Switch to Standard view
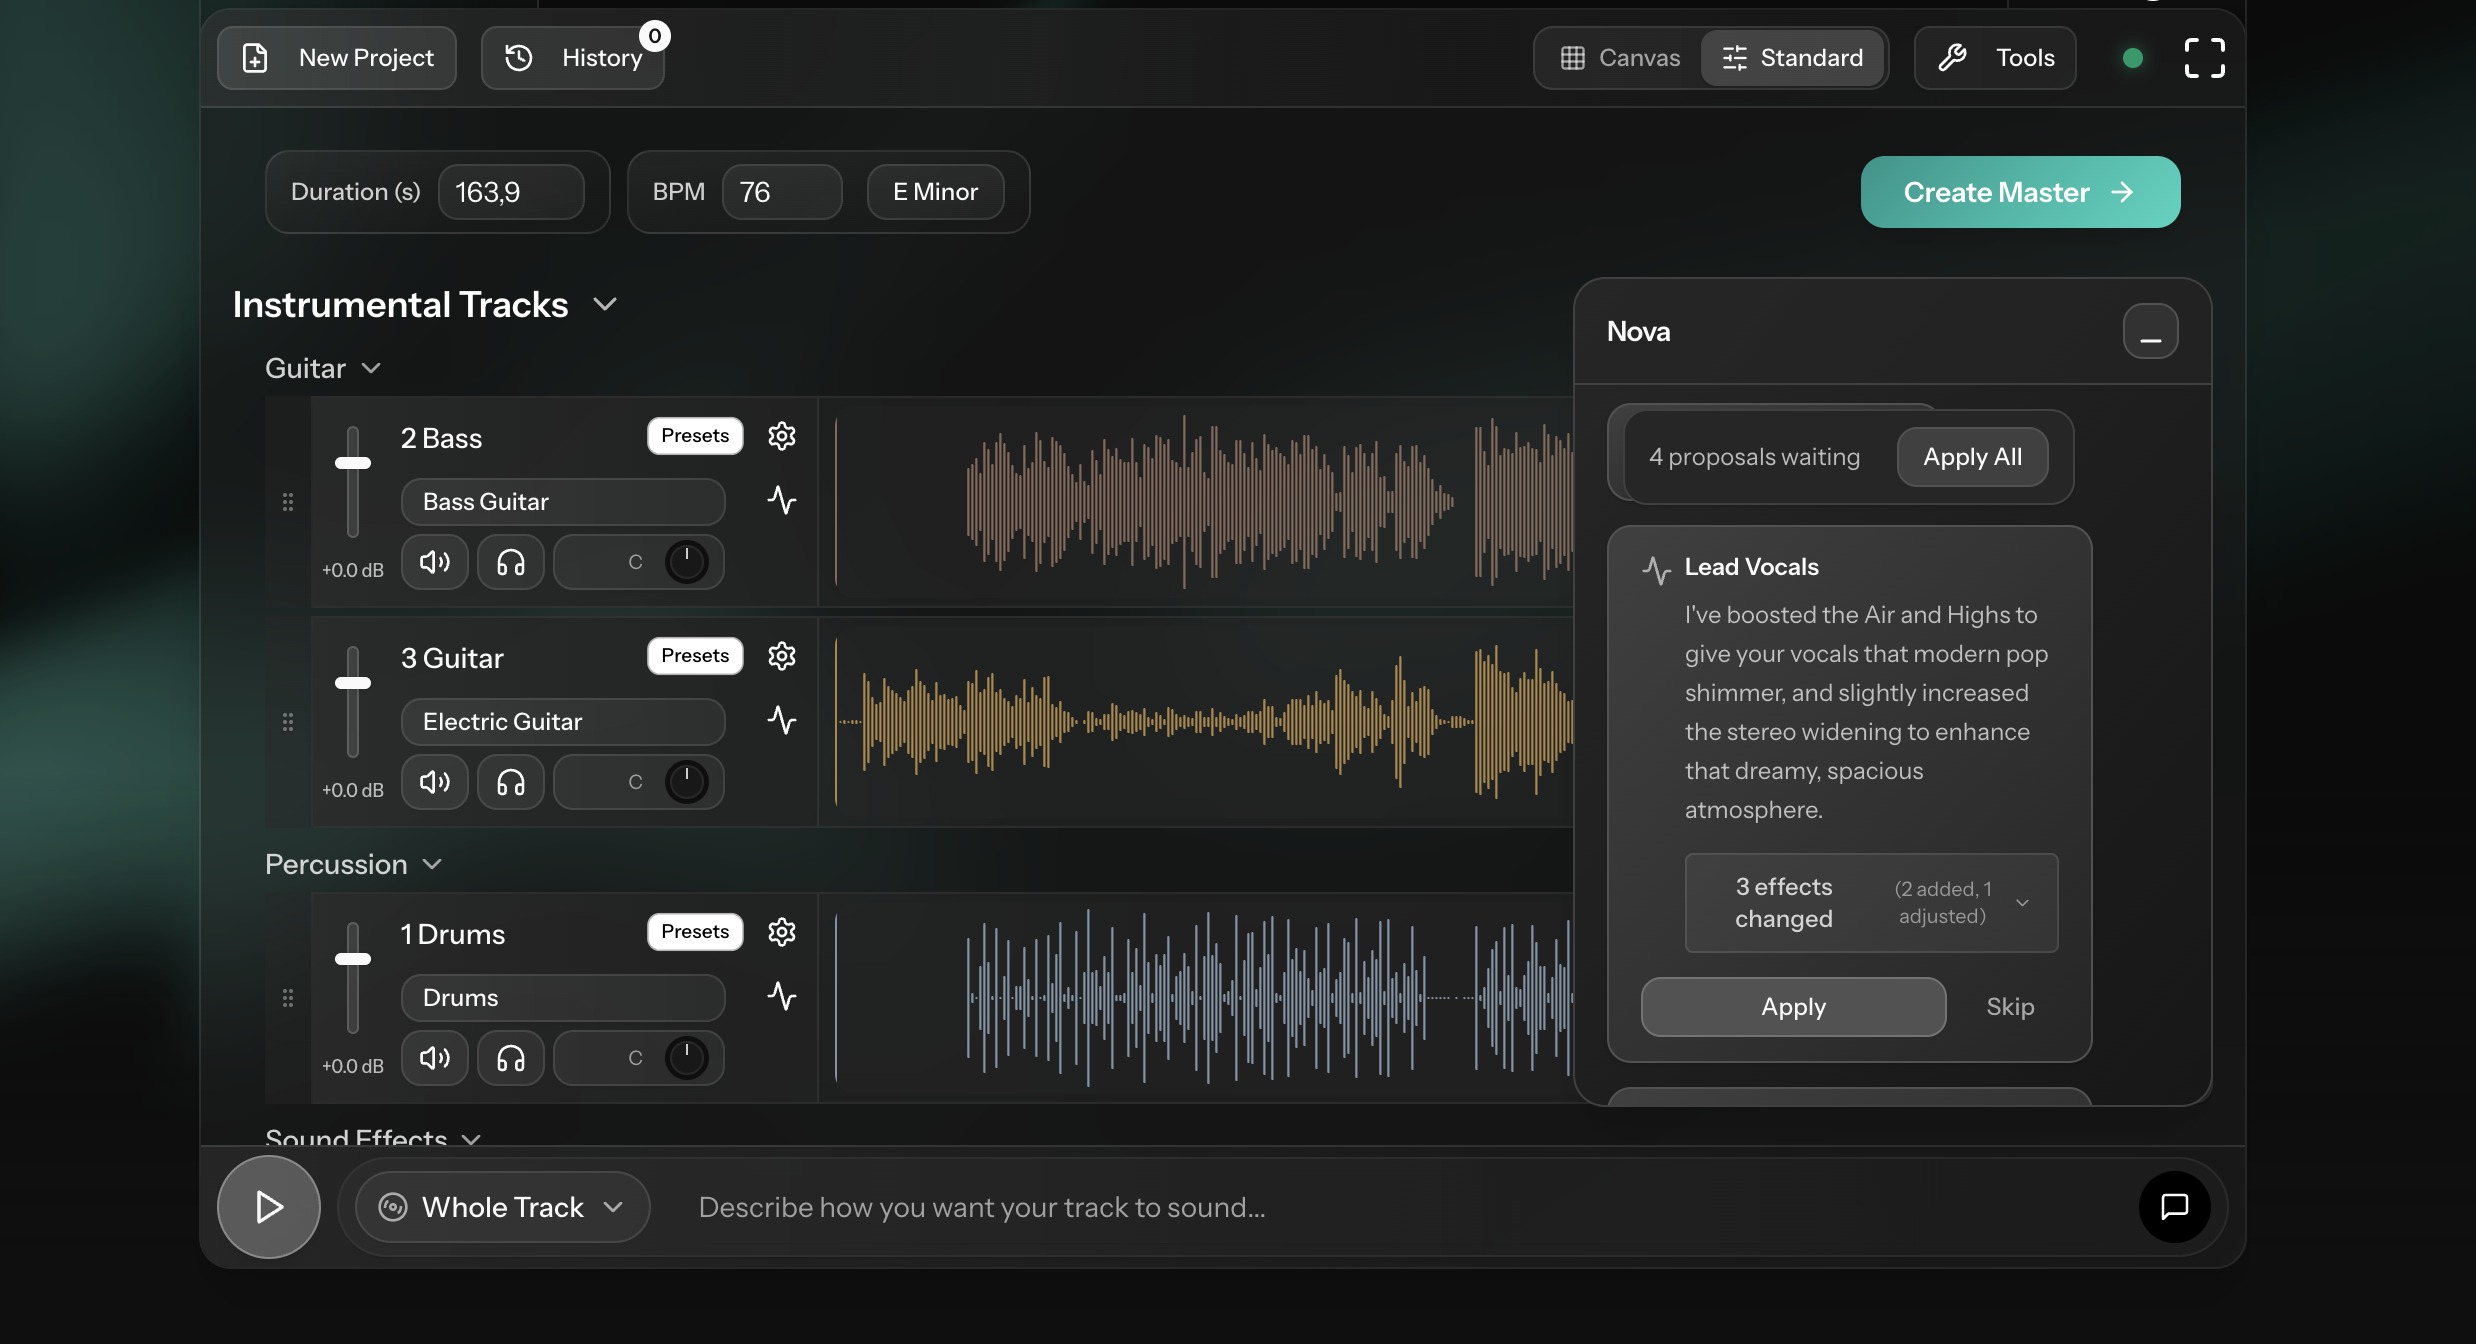2476x1344 pixels. [x=1792, y=58]
